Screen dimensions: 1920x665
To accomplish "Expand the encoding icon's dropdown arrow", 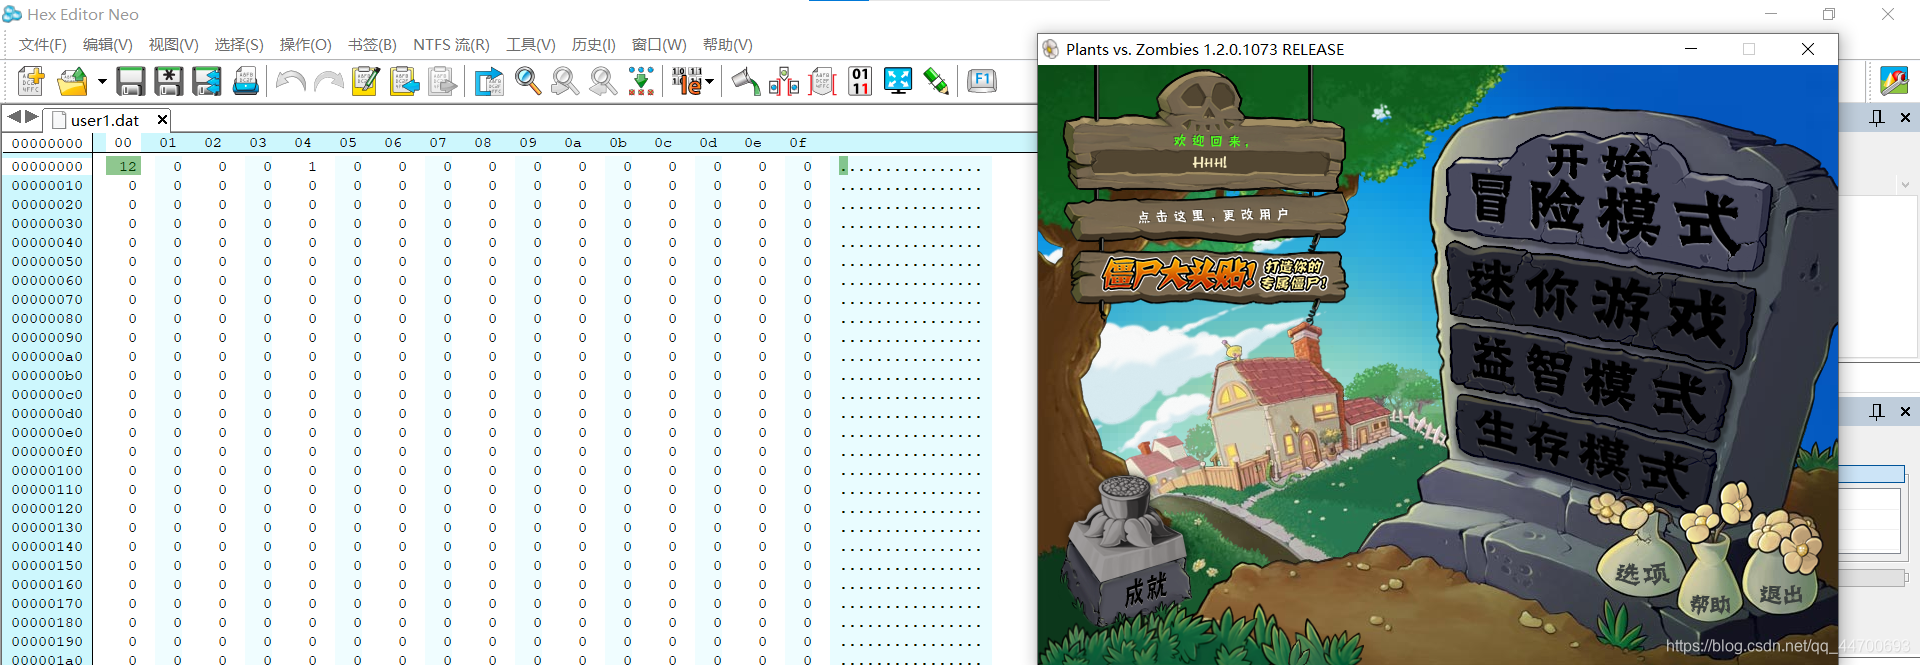I will point(709,82).
